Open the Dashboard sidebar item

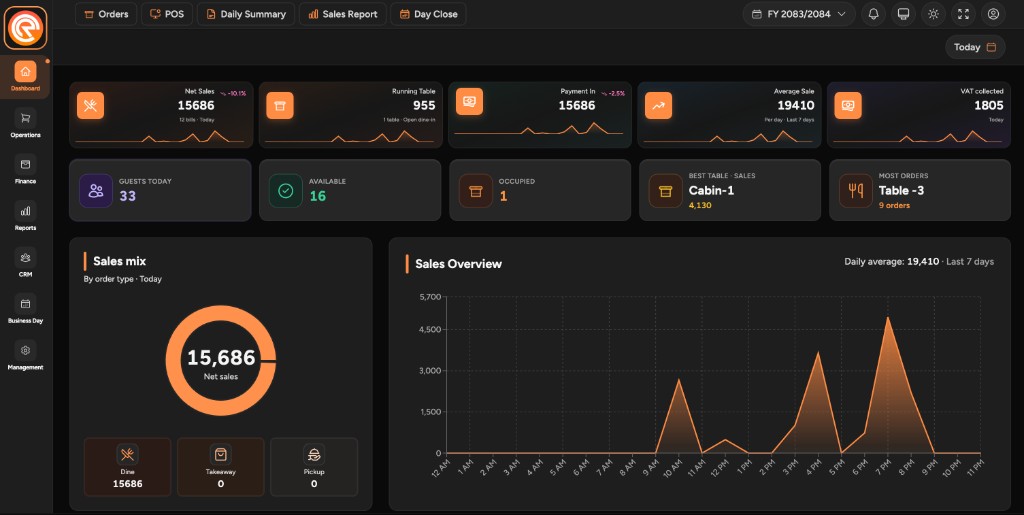pyautogui.click(x=25, y=77)
